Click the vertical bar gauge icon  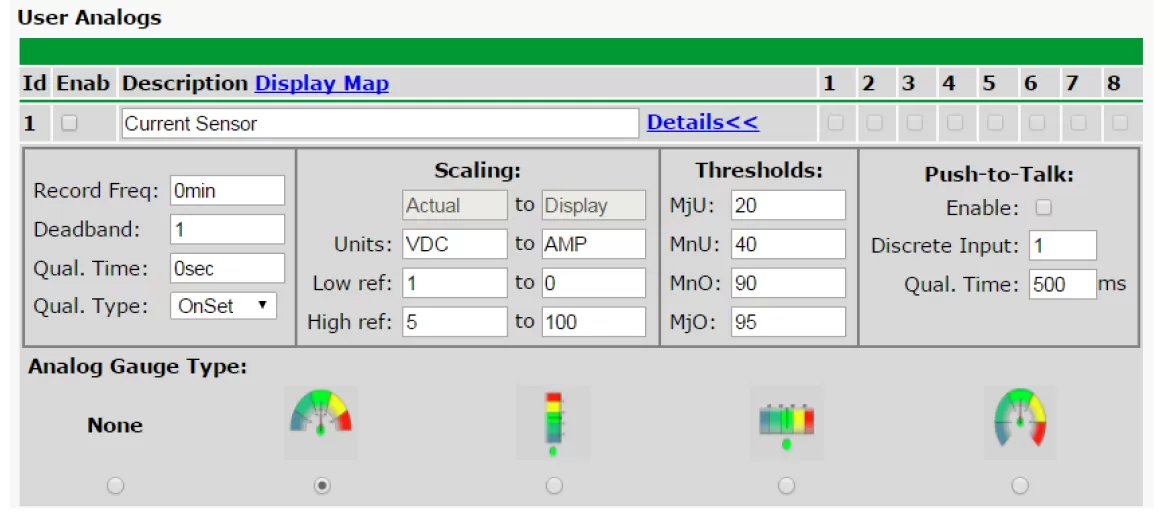pos(553,424)
